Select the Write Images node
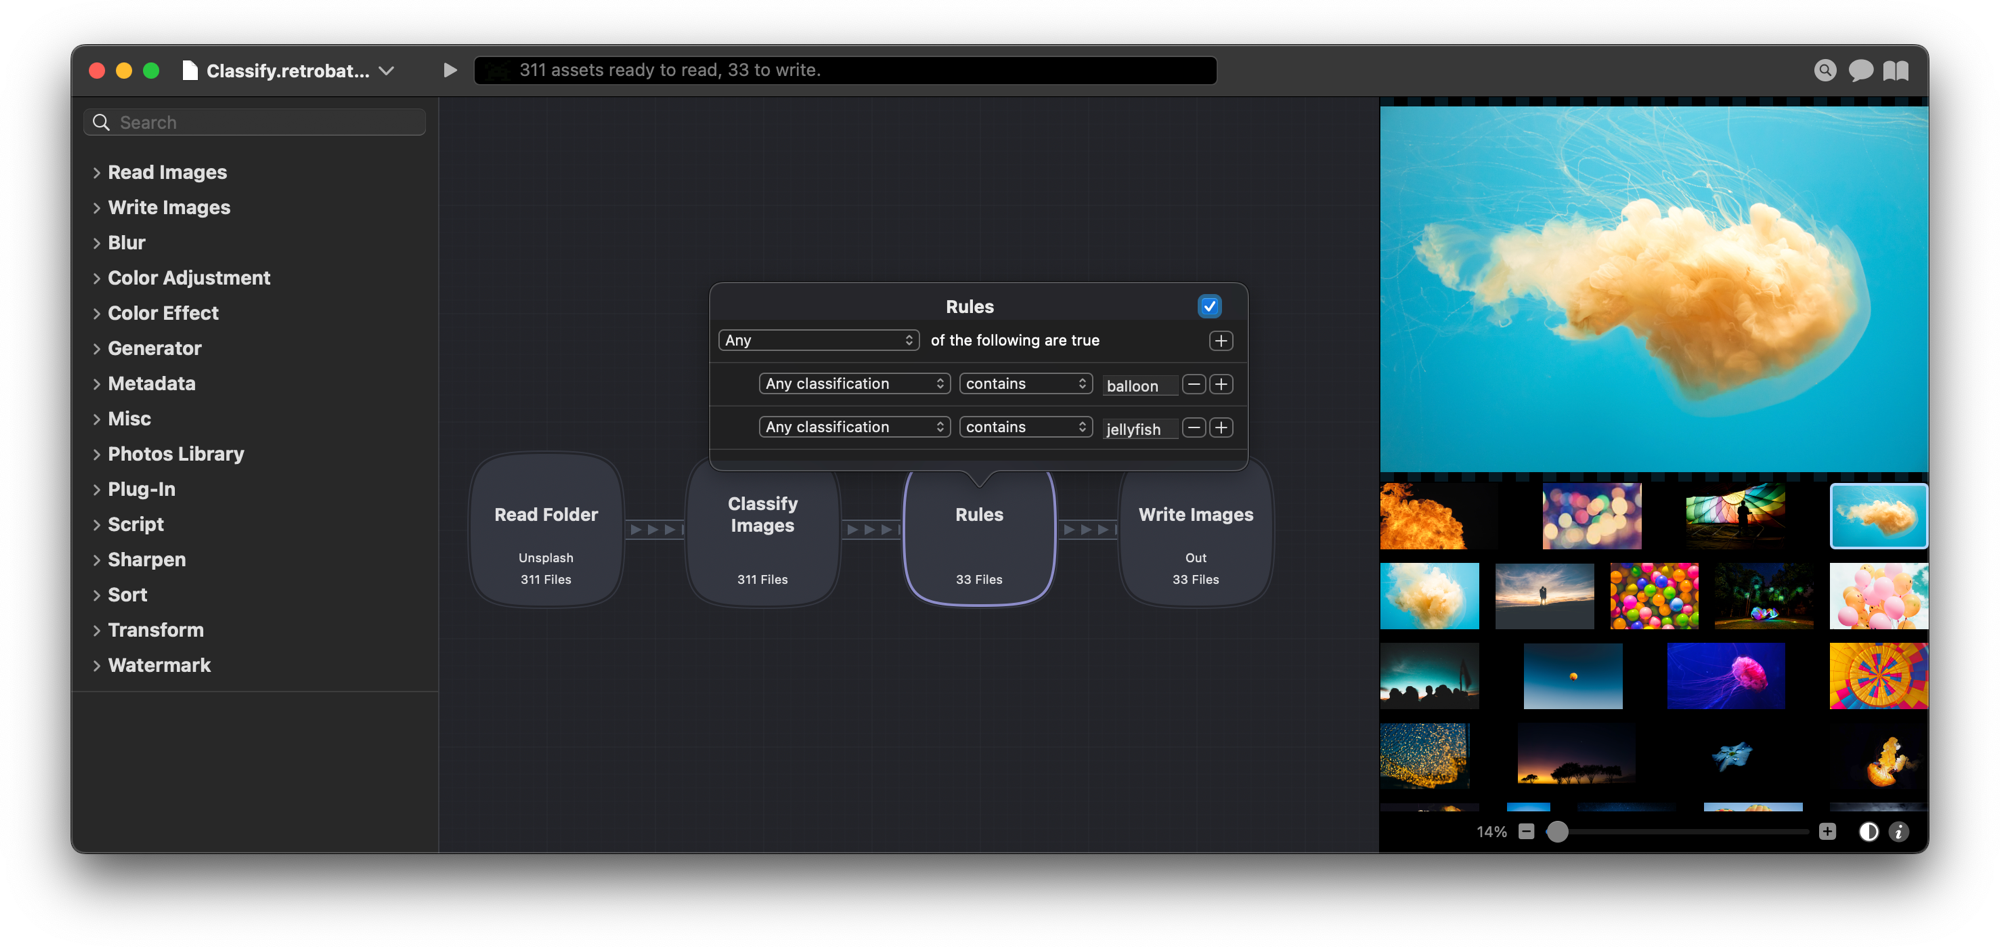Image resolution: width=2000 pixels, height=947 pixels. [1195, 530]
